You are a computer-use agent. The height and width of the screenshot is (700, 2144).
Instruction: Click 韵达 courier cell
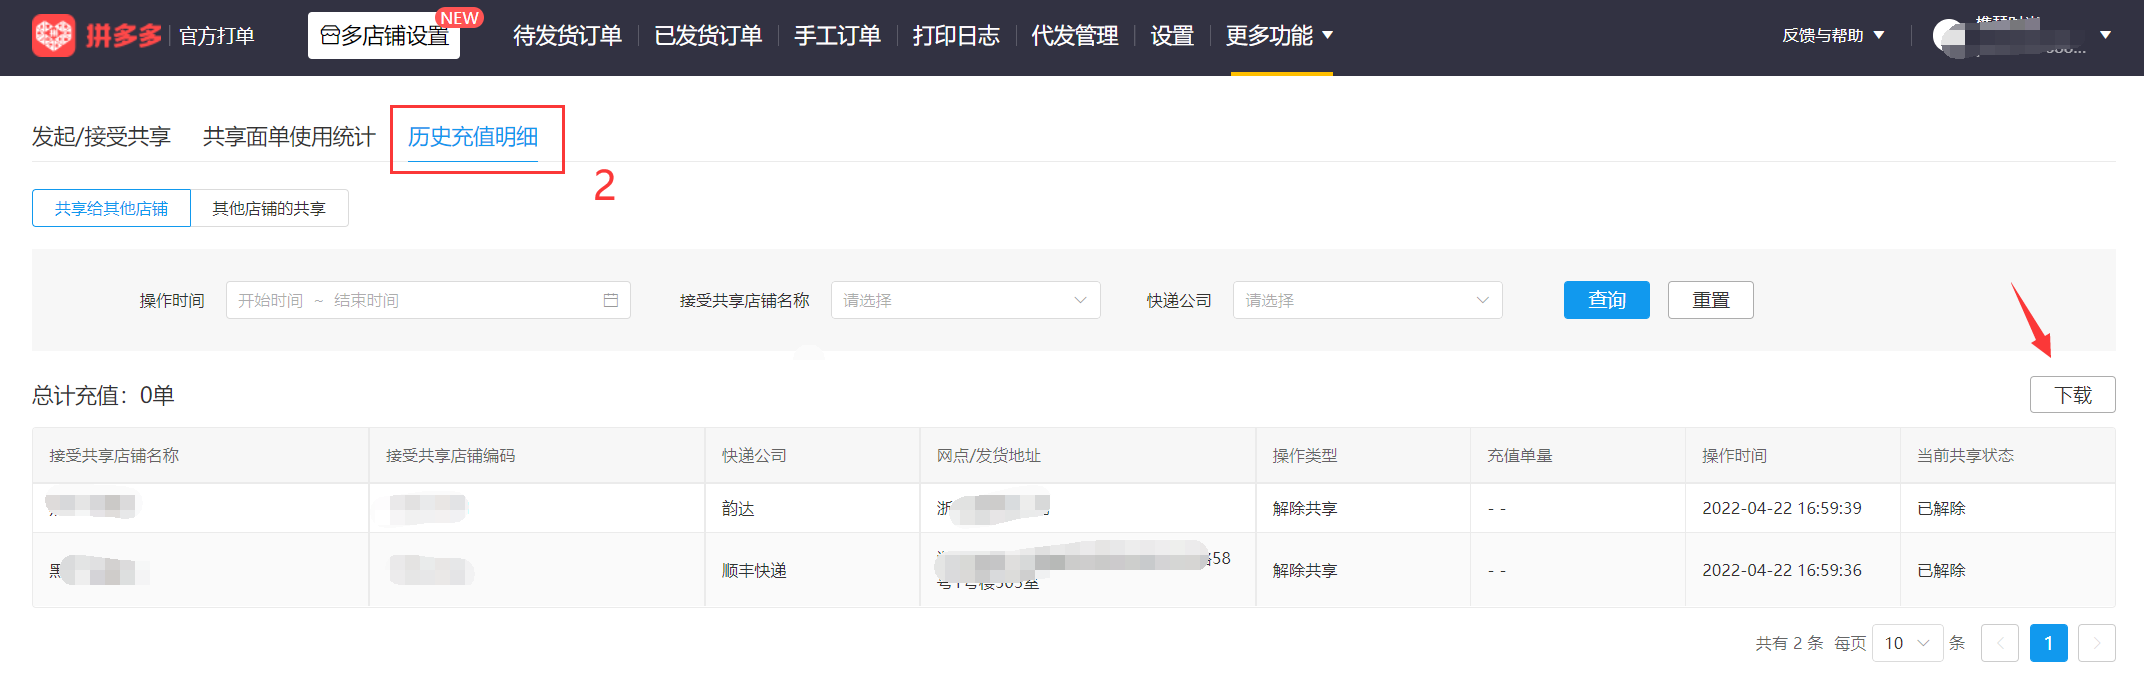click(738, 509)
